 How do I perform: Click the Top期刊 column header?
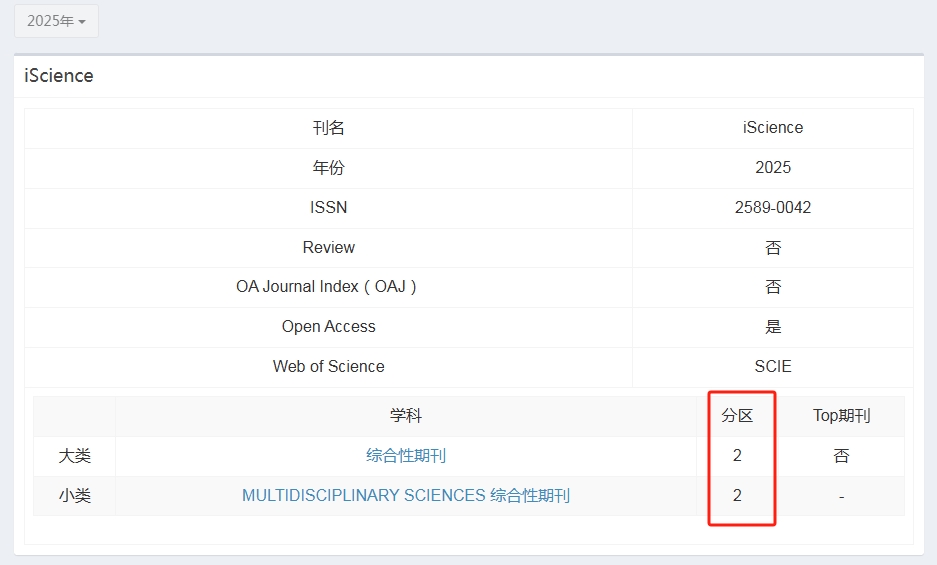841,416
